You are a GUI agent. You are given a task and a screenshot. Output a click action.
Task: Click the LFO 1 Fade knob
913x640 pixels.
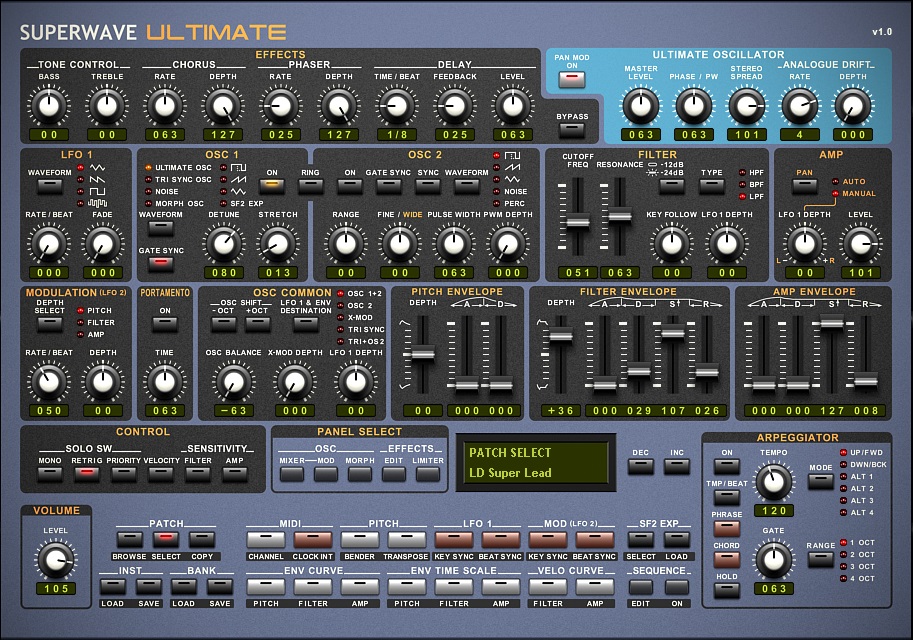tap(102, 244)
